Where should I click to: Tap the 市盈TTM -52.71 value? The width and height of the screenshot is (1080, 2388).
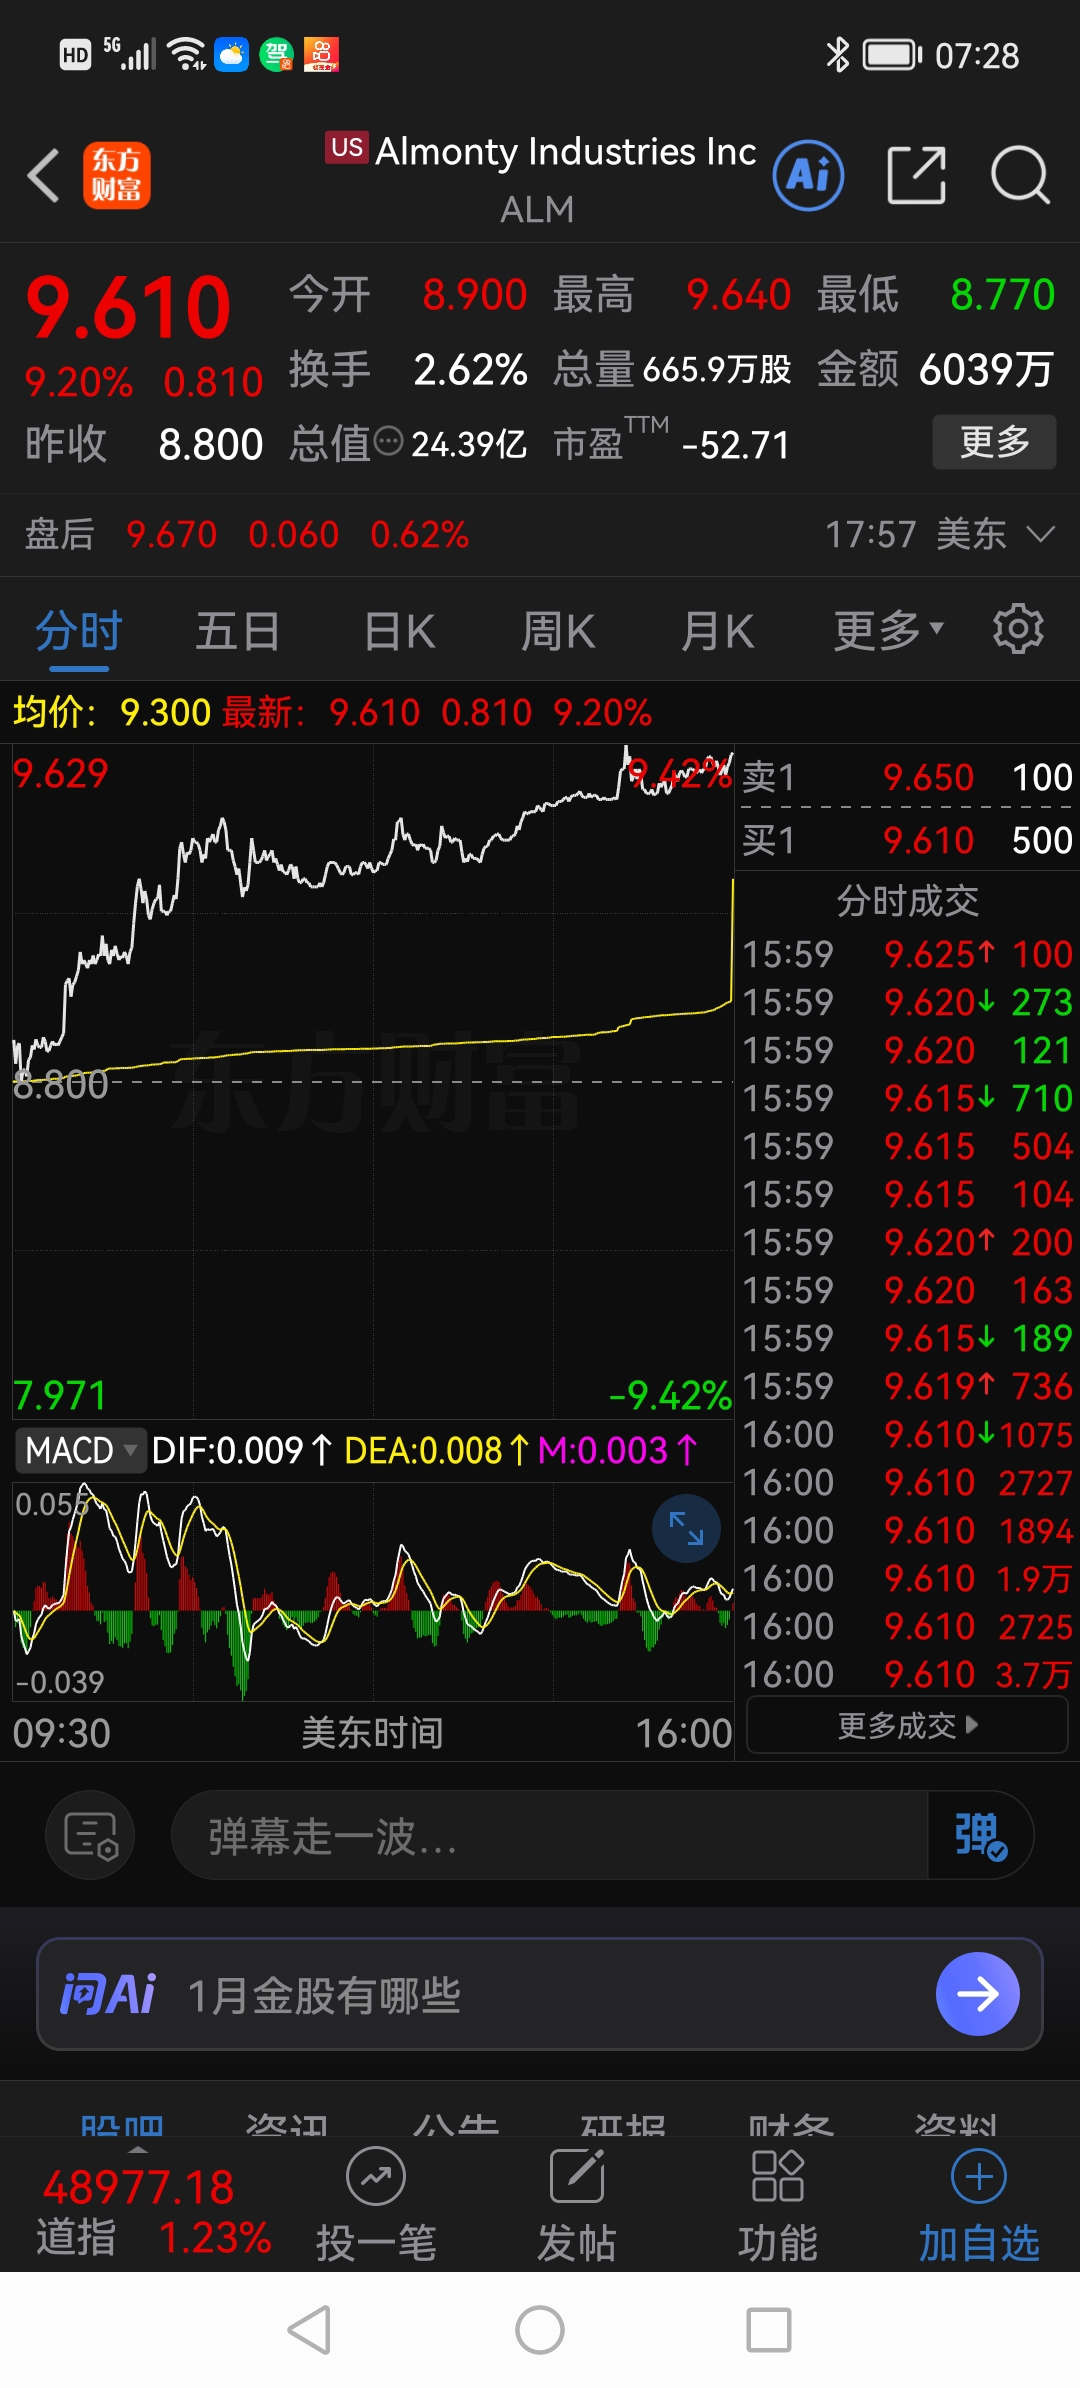pyautogui.click(x=735, y=444)
